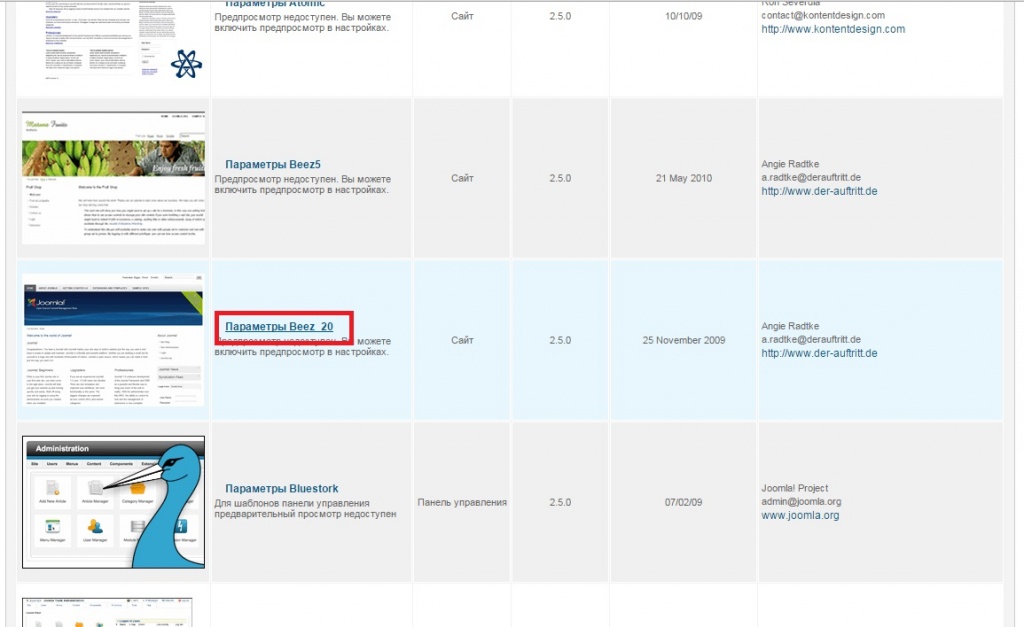Click admin@joomla.org email text
1024x627 pixels.
pyautogui.click(x=801, y=502)
